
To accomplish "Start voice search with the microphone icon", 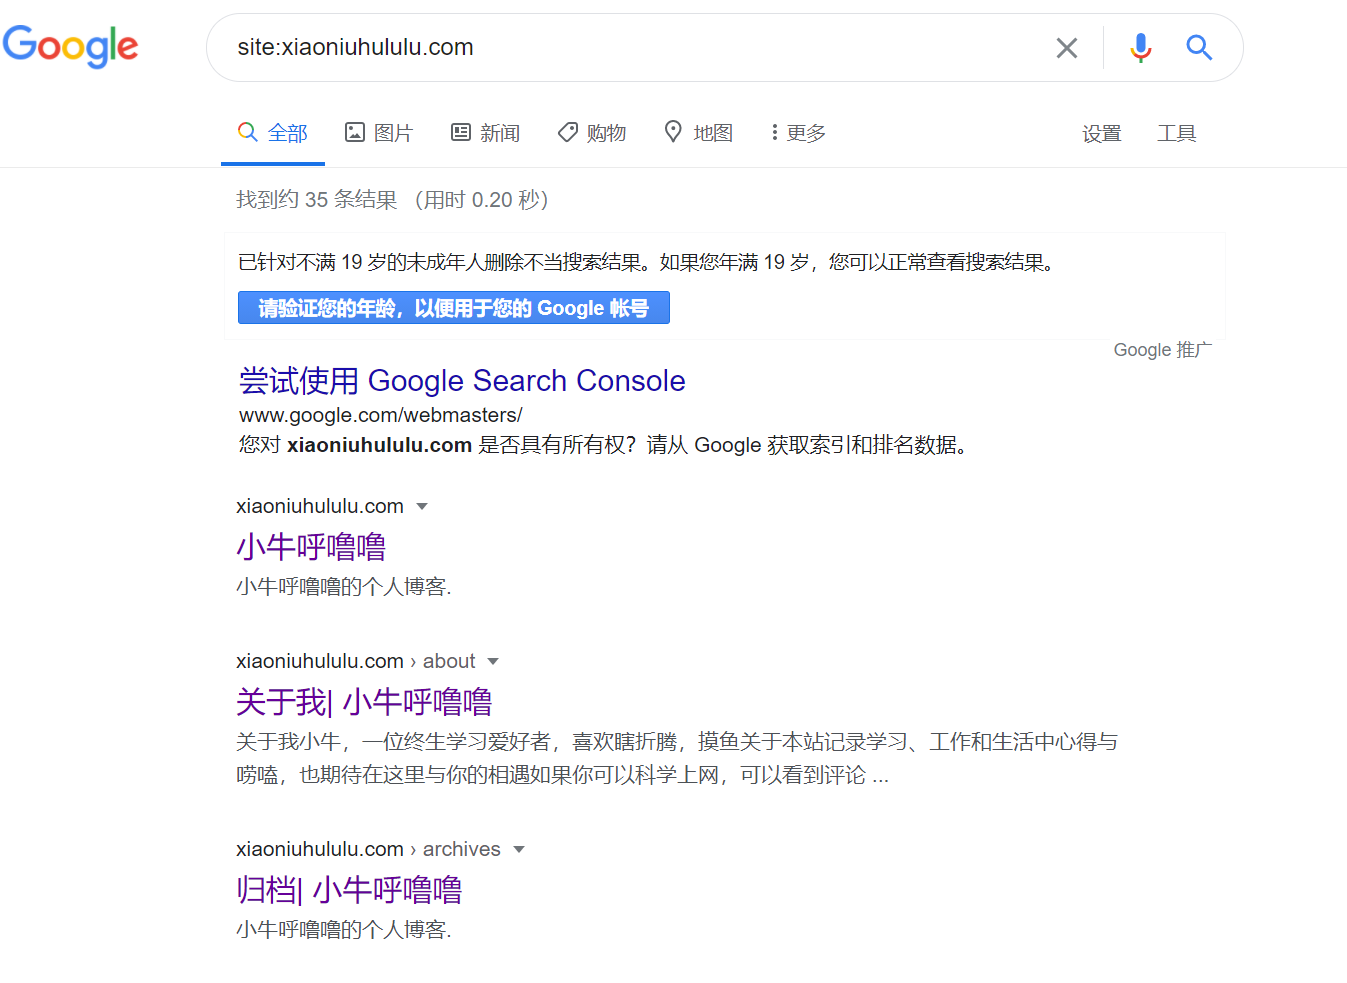I will (1140, 47).
